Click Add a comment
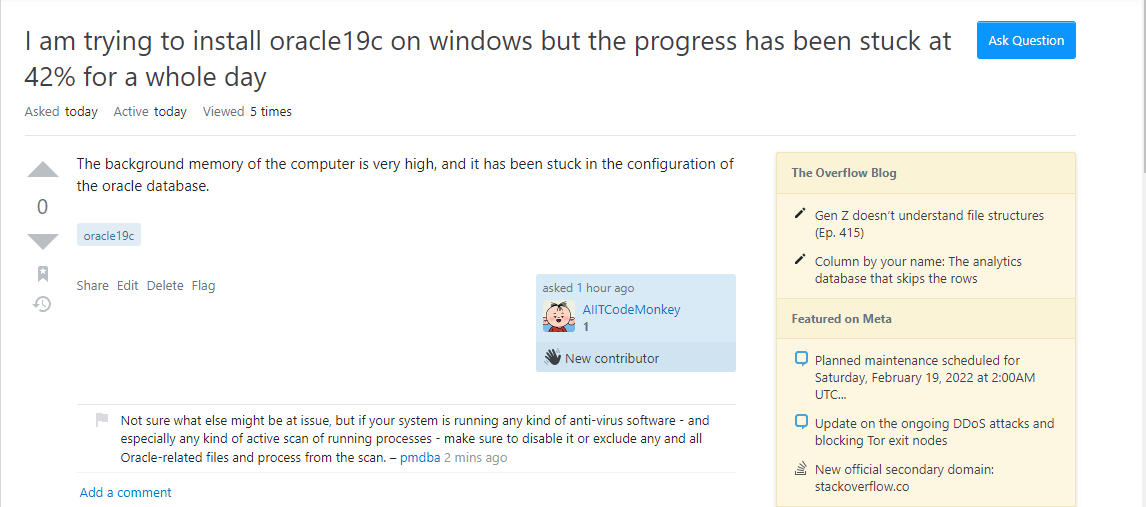 coord(125,492)
